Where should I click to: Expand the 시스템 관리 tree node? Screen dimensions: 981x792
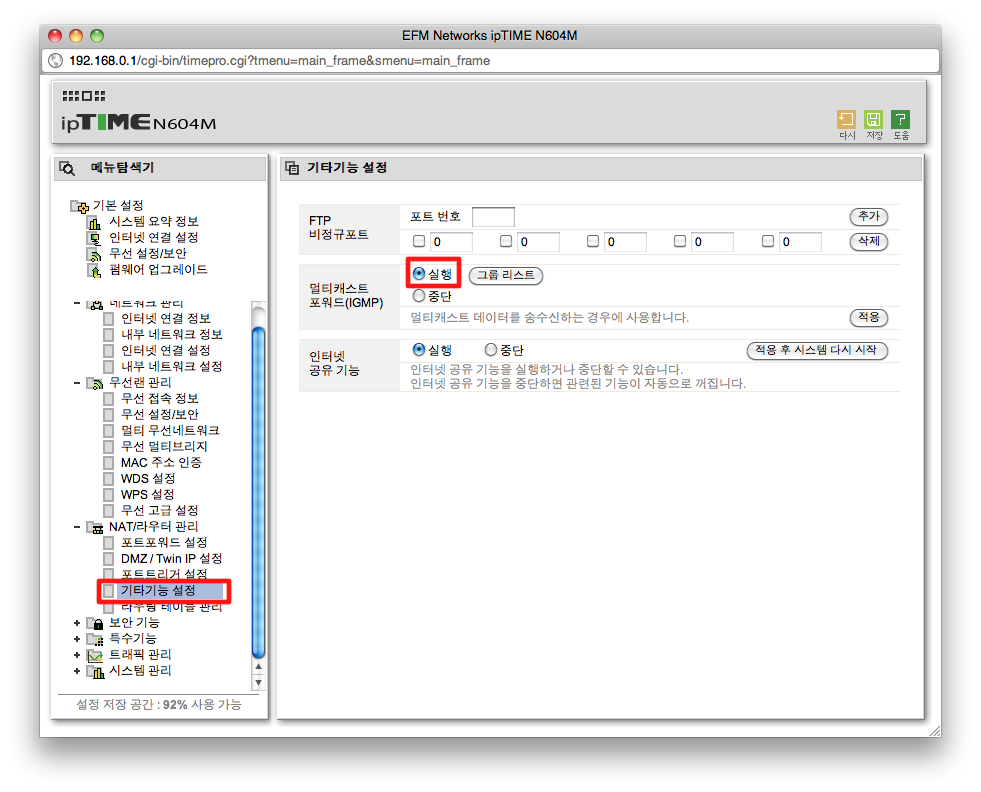point(77,671)
